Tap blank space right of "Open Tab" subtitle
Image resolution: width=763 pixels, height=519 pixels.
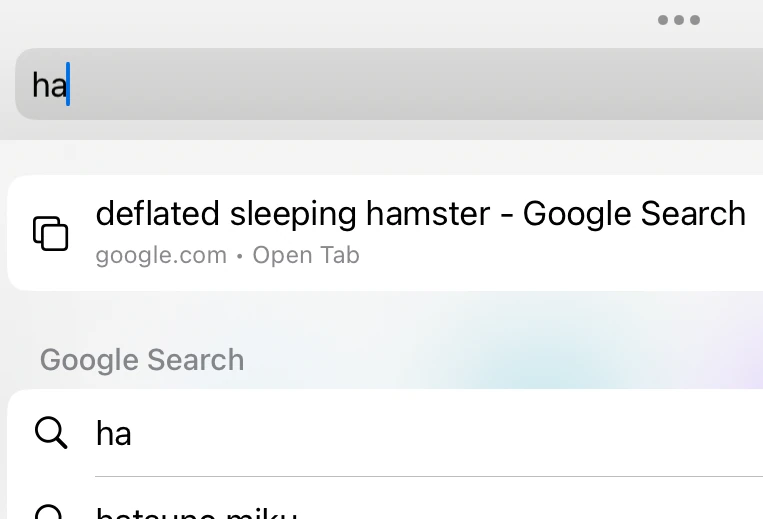pos(560,257)
